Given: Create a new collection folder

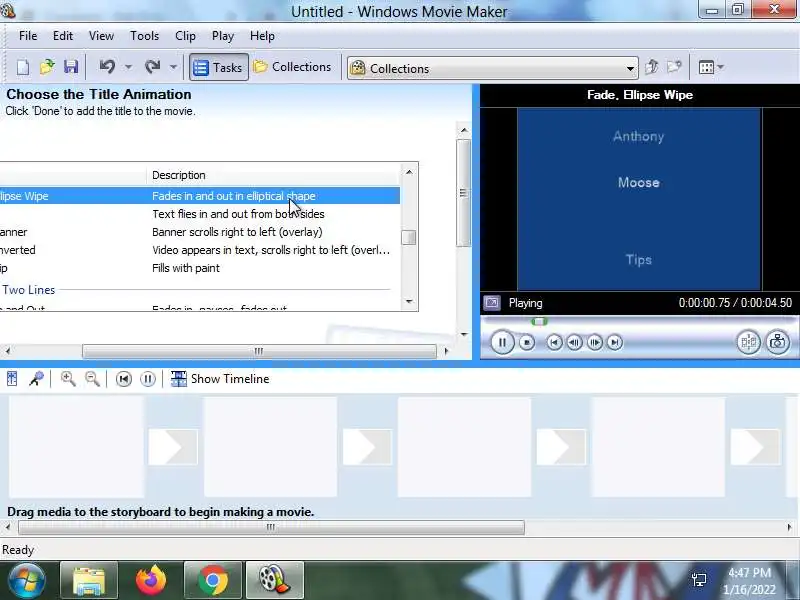Looking at the screenshot, I should [x=674, y=67].
